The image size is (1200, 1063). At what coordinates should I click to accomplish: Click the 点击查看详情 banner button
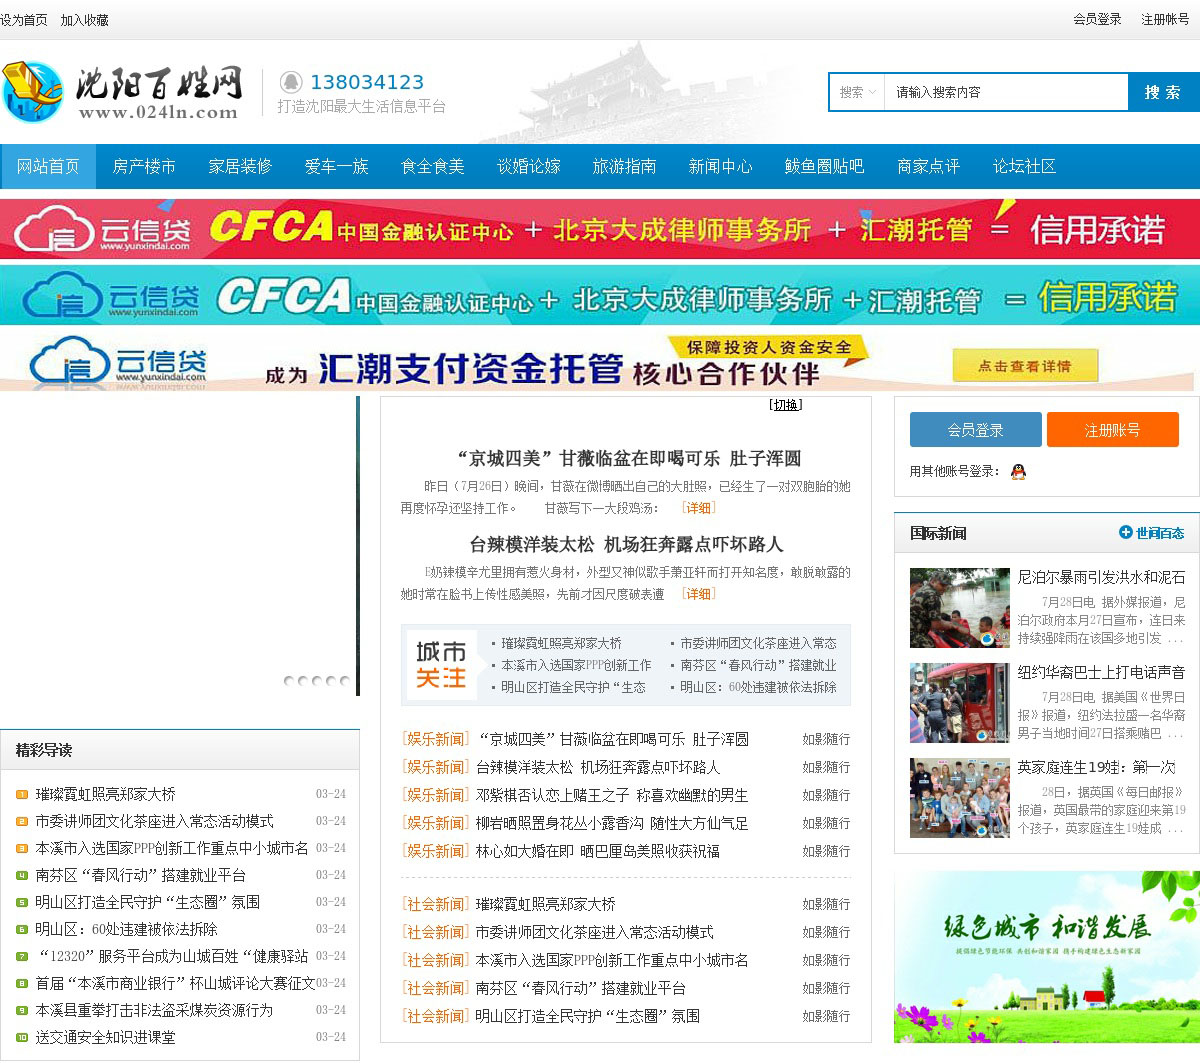pyautogui.click(x=1024, y=366)
